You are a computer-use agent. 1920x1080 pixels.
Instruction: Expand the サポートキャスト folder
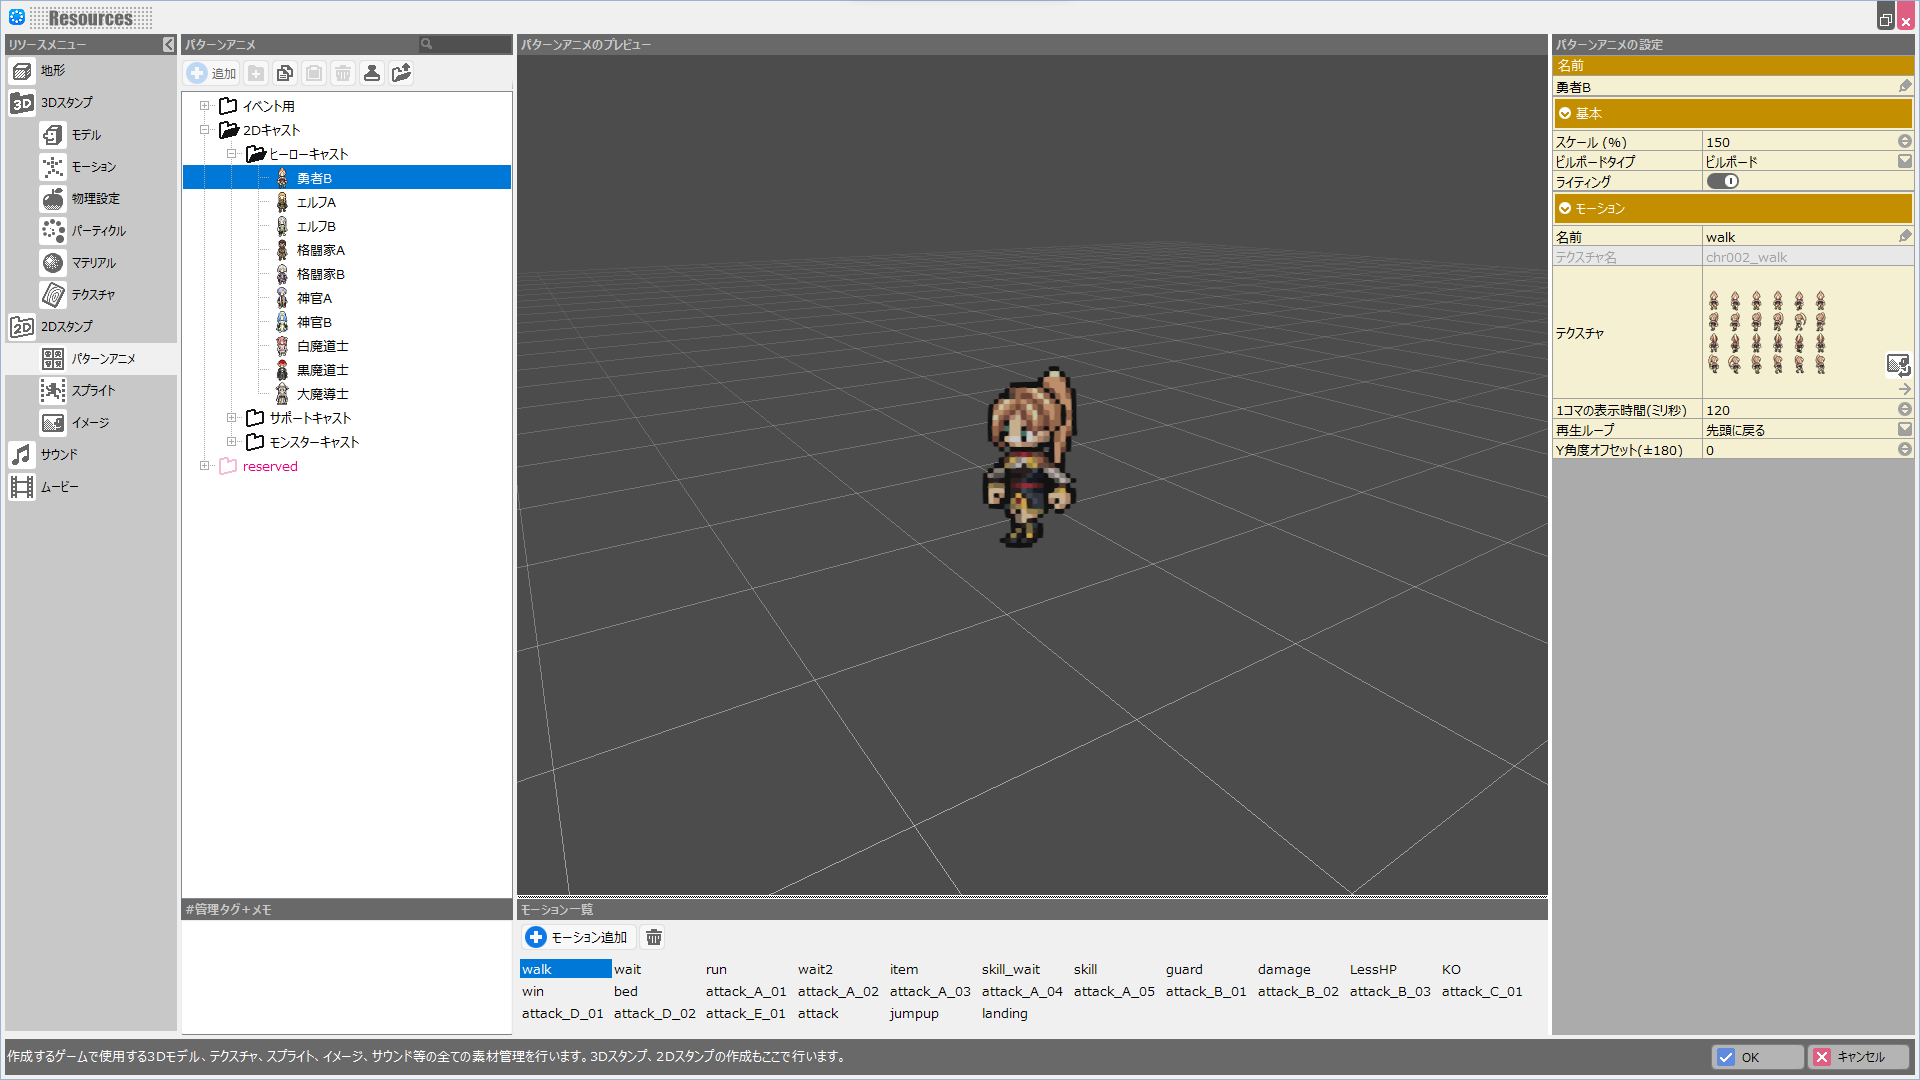coord(231,418)
